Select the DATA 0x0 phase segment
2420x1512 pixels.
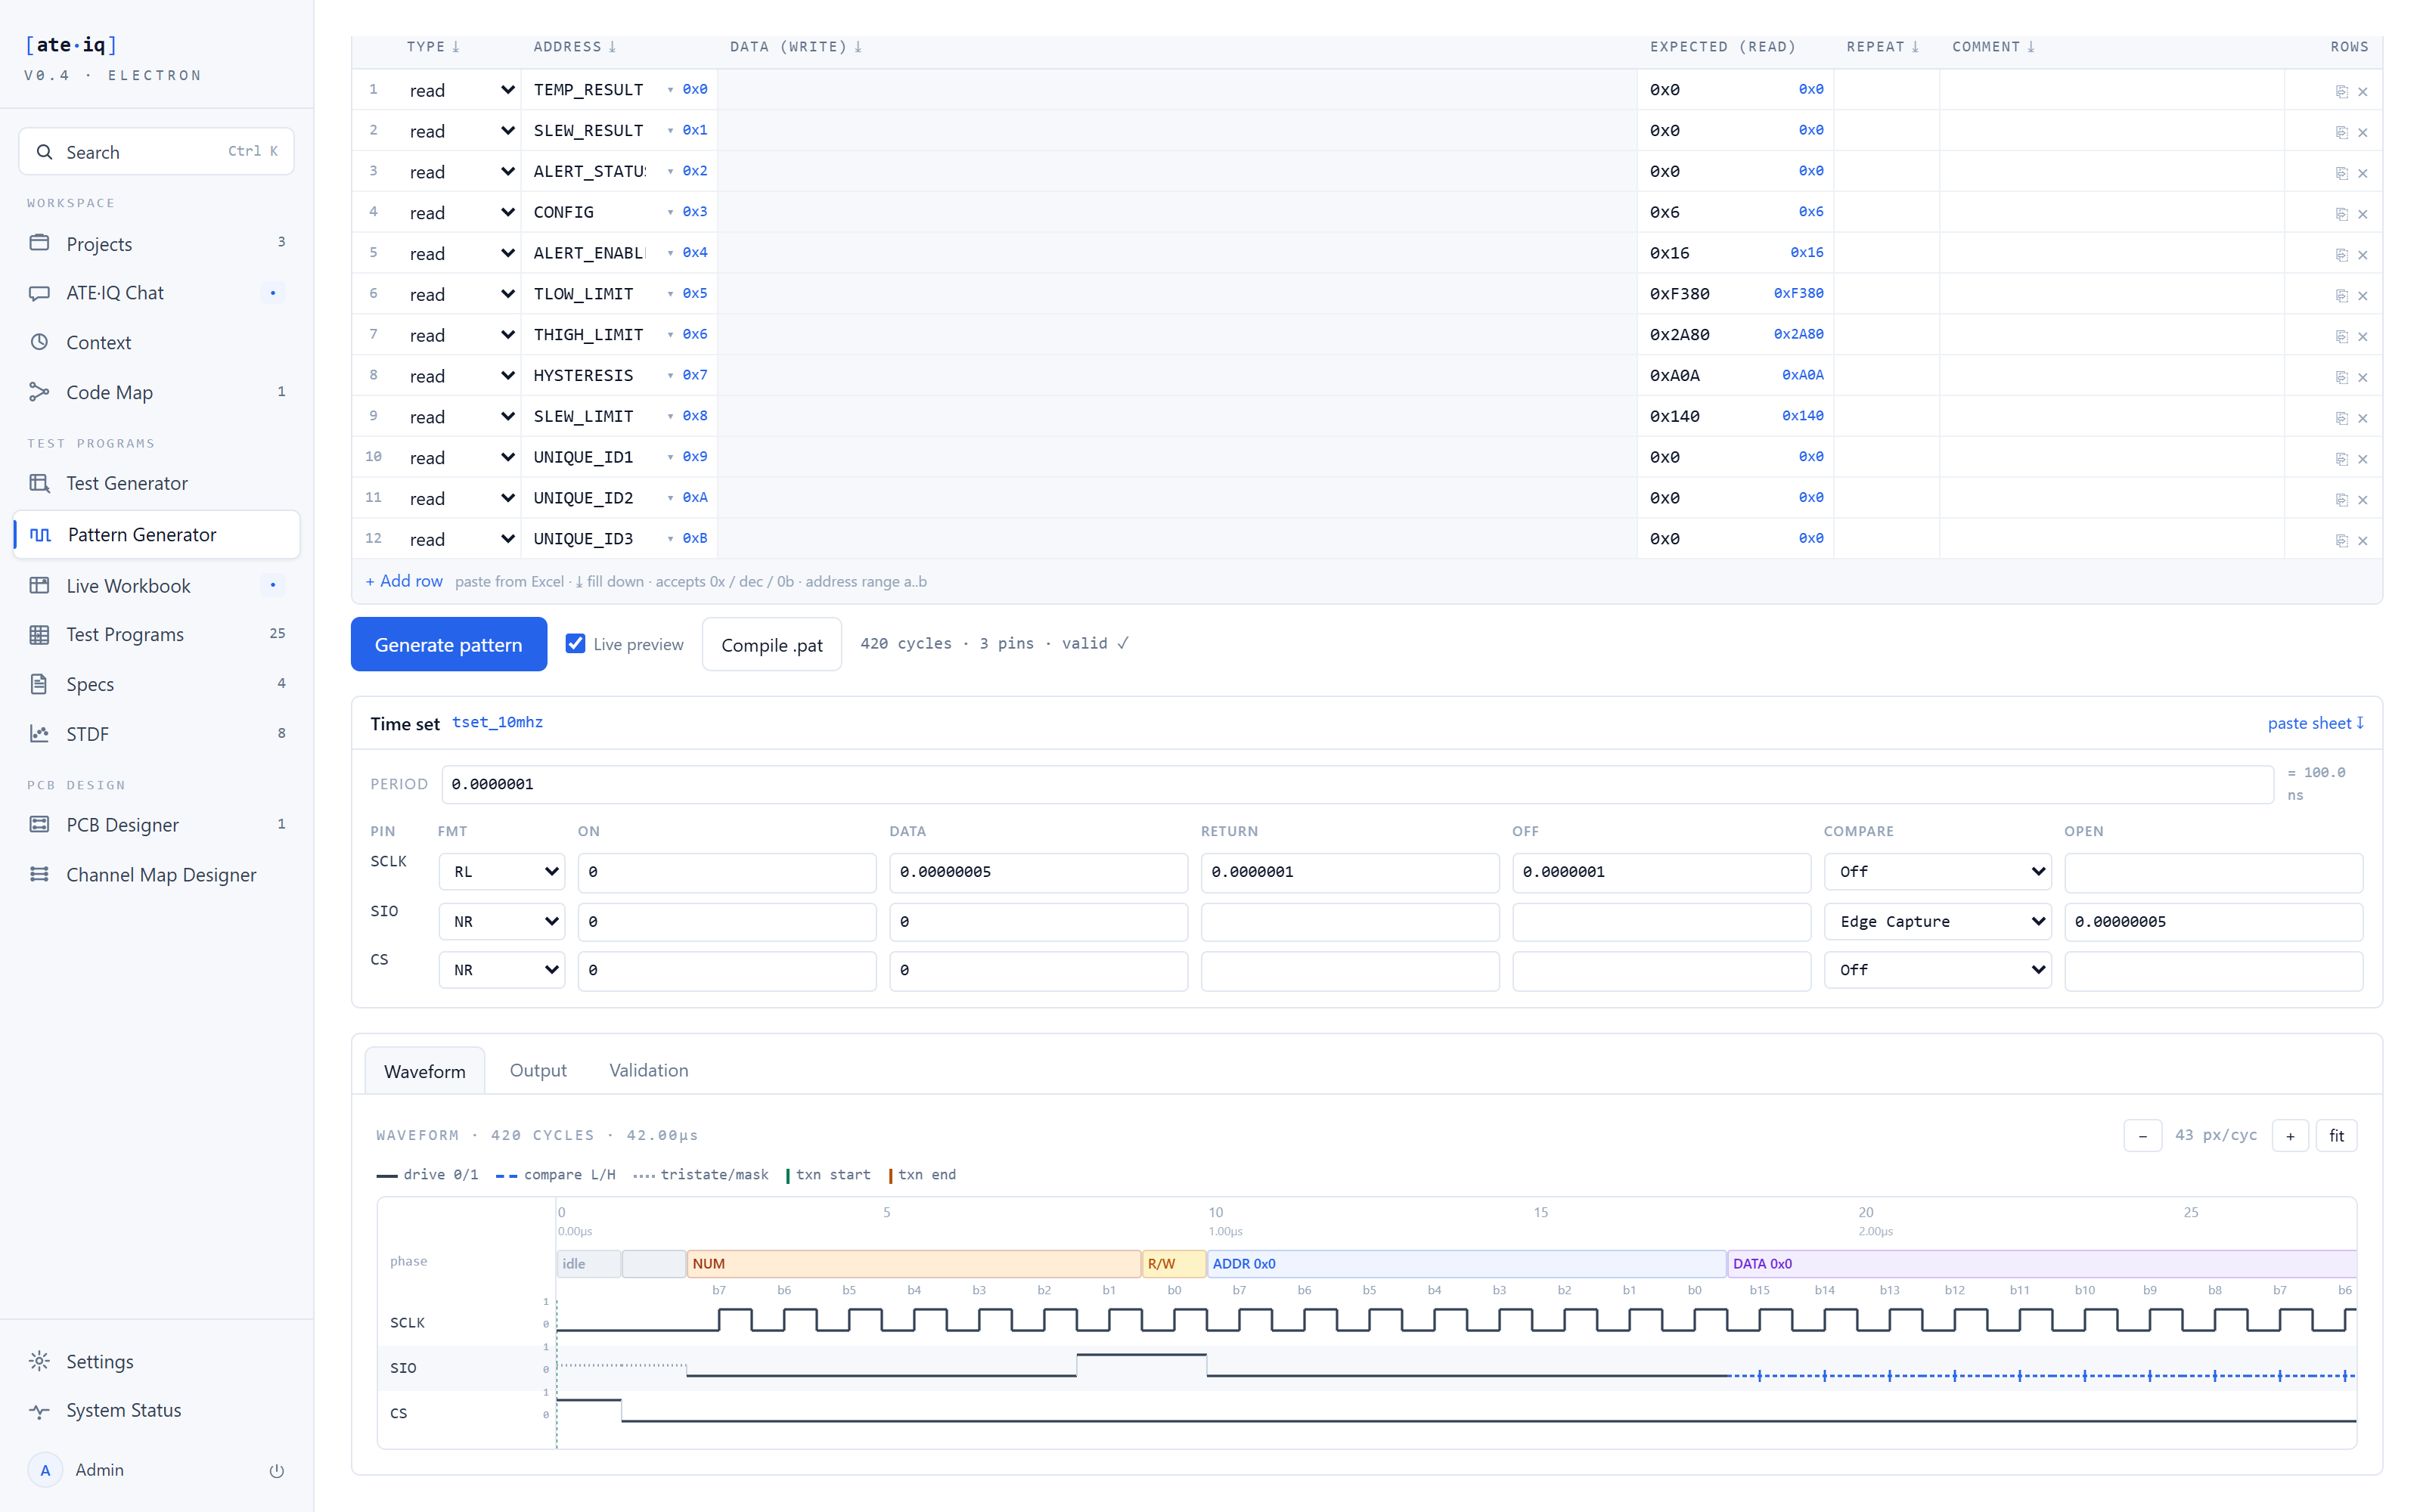2041,1263
